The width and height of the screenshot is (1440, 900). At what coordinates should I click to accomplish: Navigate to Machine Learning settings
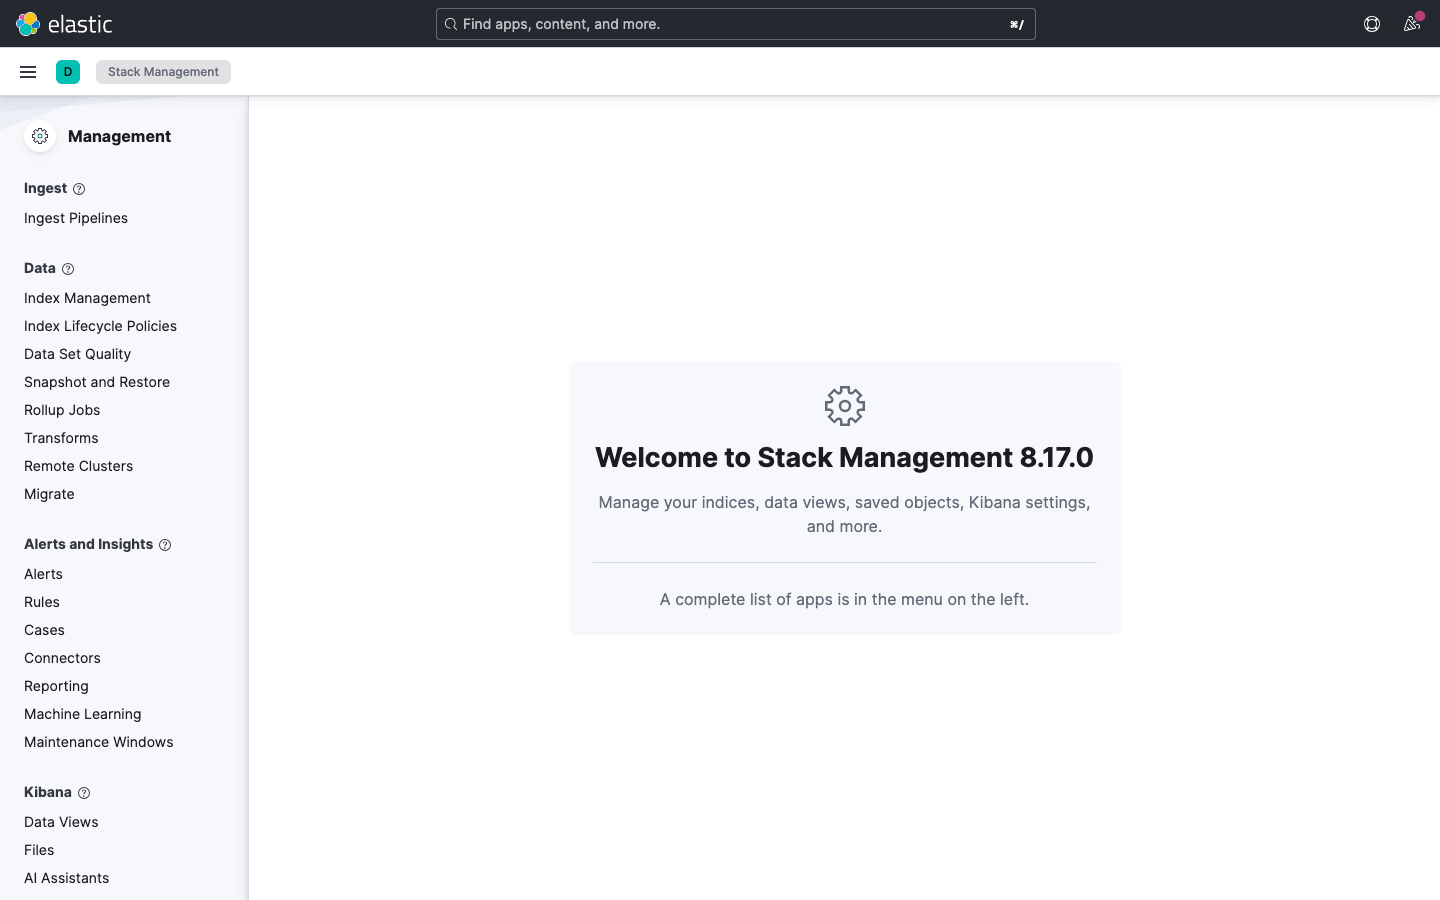[x=82, y=714]
